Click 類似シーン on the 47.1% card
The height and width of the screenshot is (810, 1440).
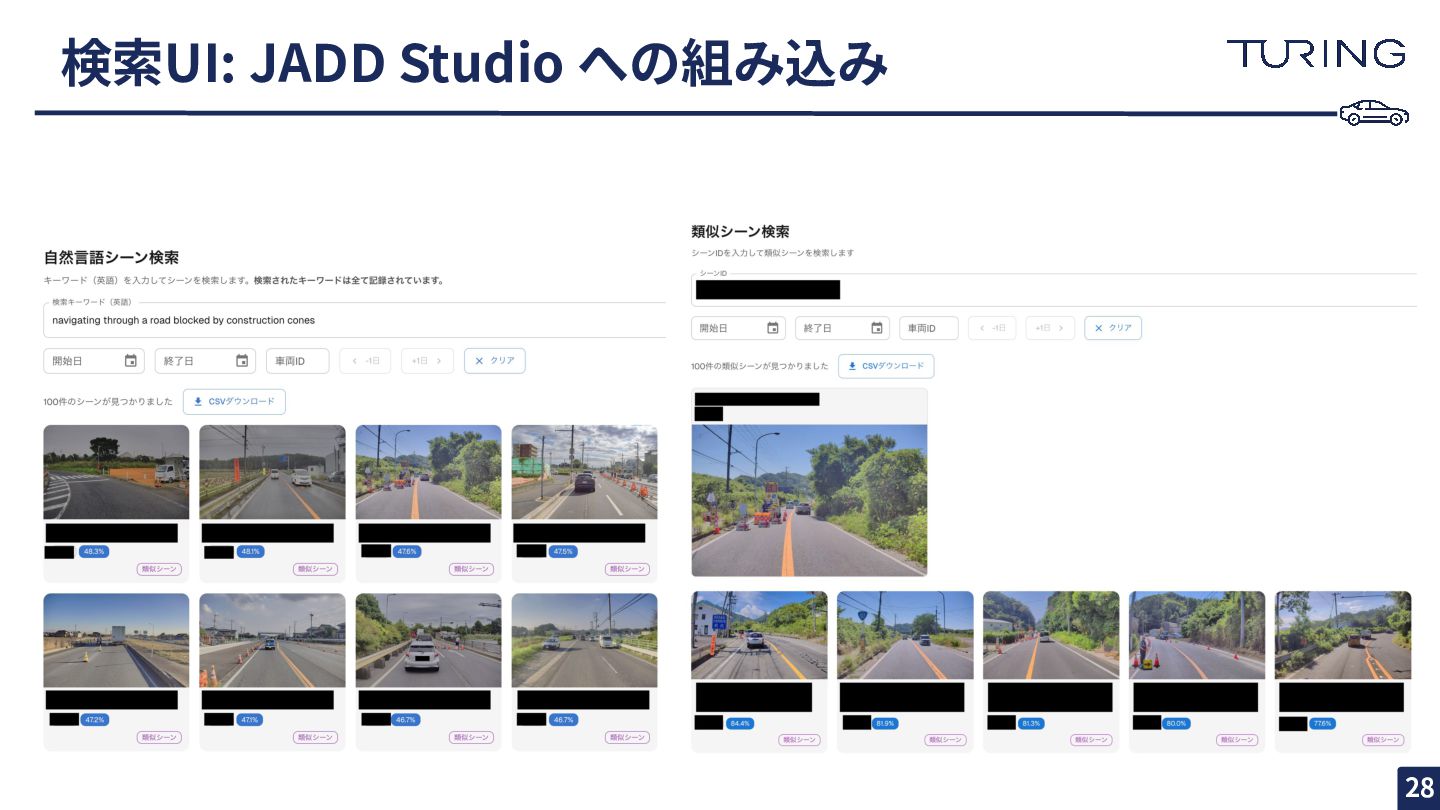(x=315, y=737)
